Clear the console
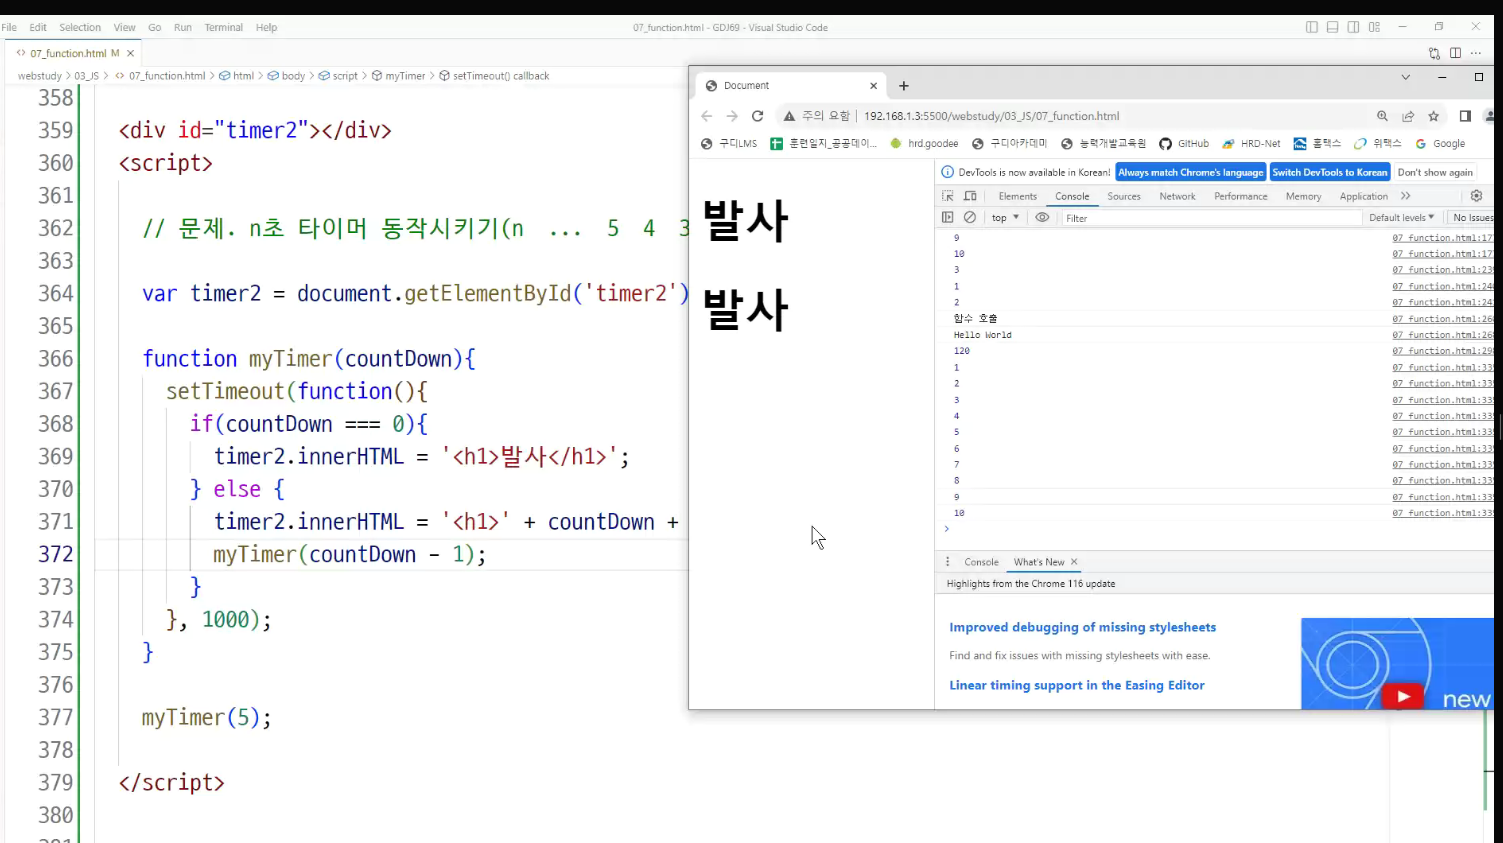This screenshot has width=1503, height=843. click(970, 217)
